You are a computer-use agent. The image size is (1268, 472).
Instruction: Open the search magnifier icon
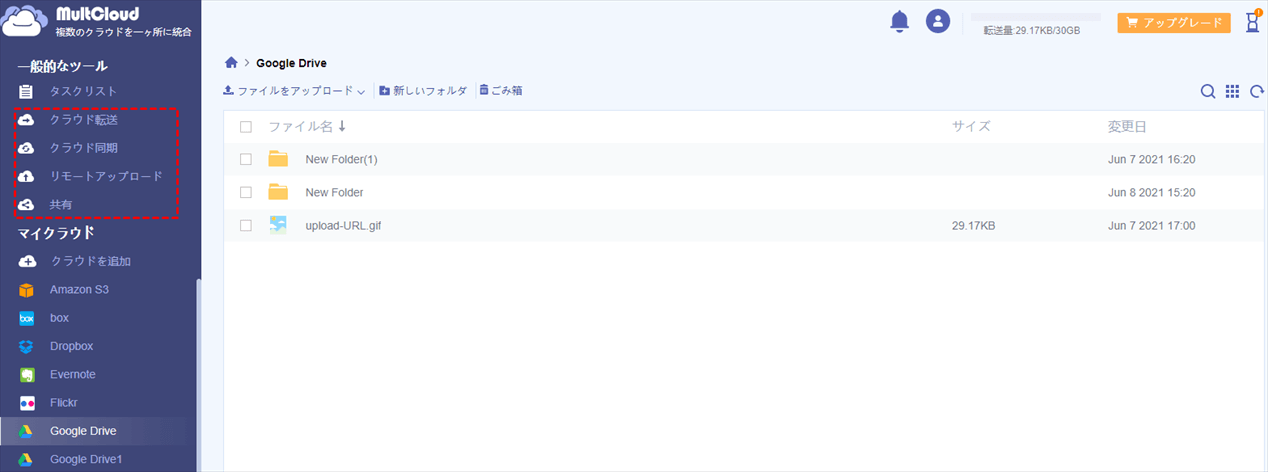click(1208, 91)
